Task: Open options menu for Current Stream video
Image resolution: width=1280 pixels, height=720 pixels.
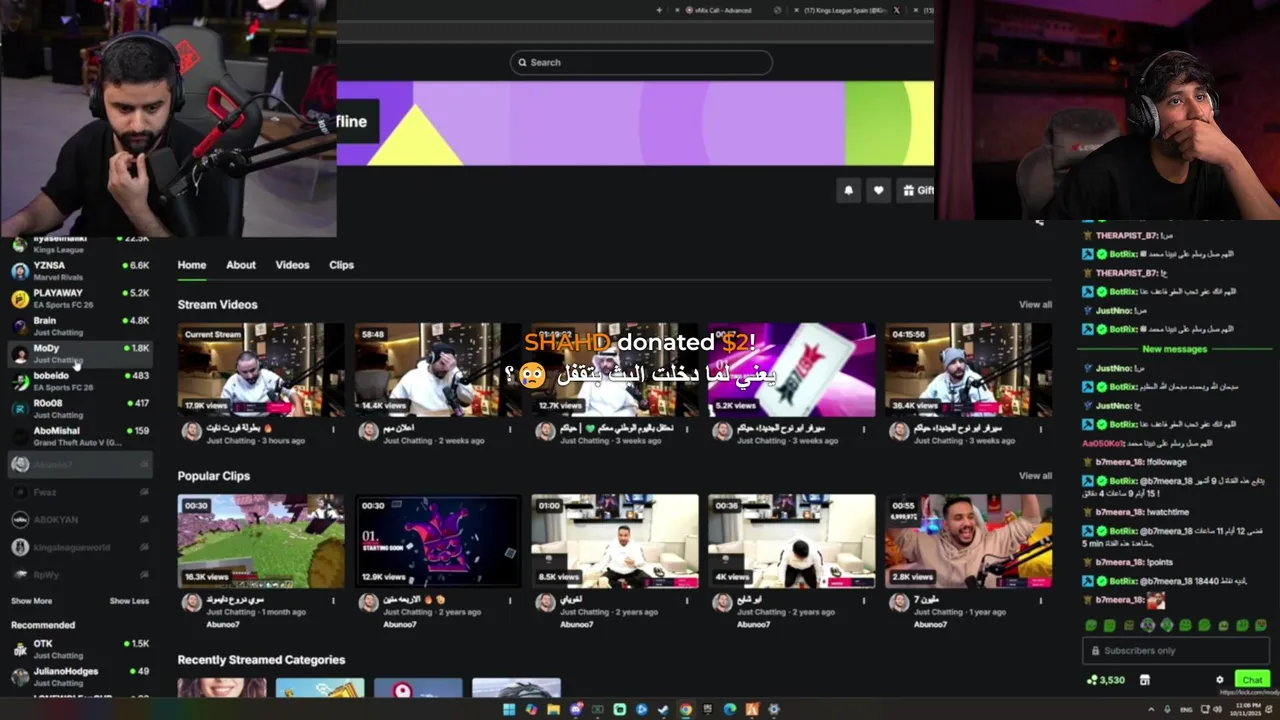Action: pyautogui.click(x=334, y=429)
